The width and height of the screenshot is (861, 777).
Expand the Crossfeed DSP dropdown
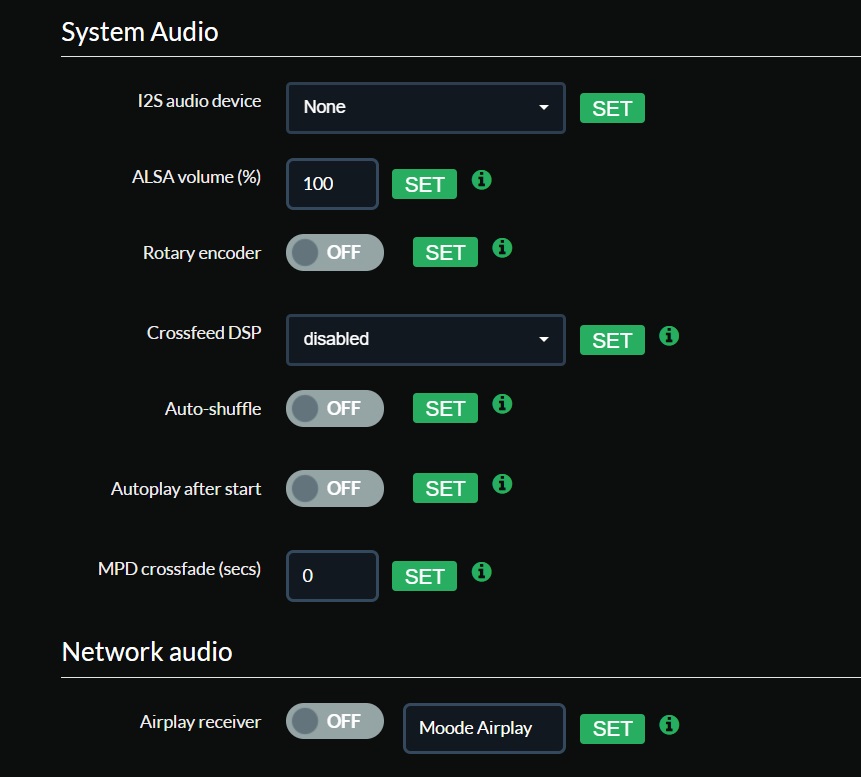pos(426,340)
